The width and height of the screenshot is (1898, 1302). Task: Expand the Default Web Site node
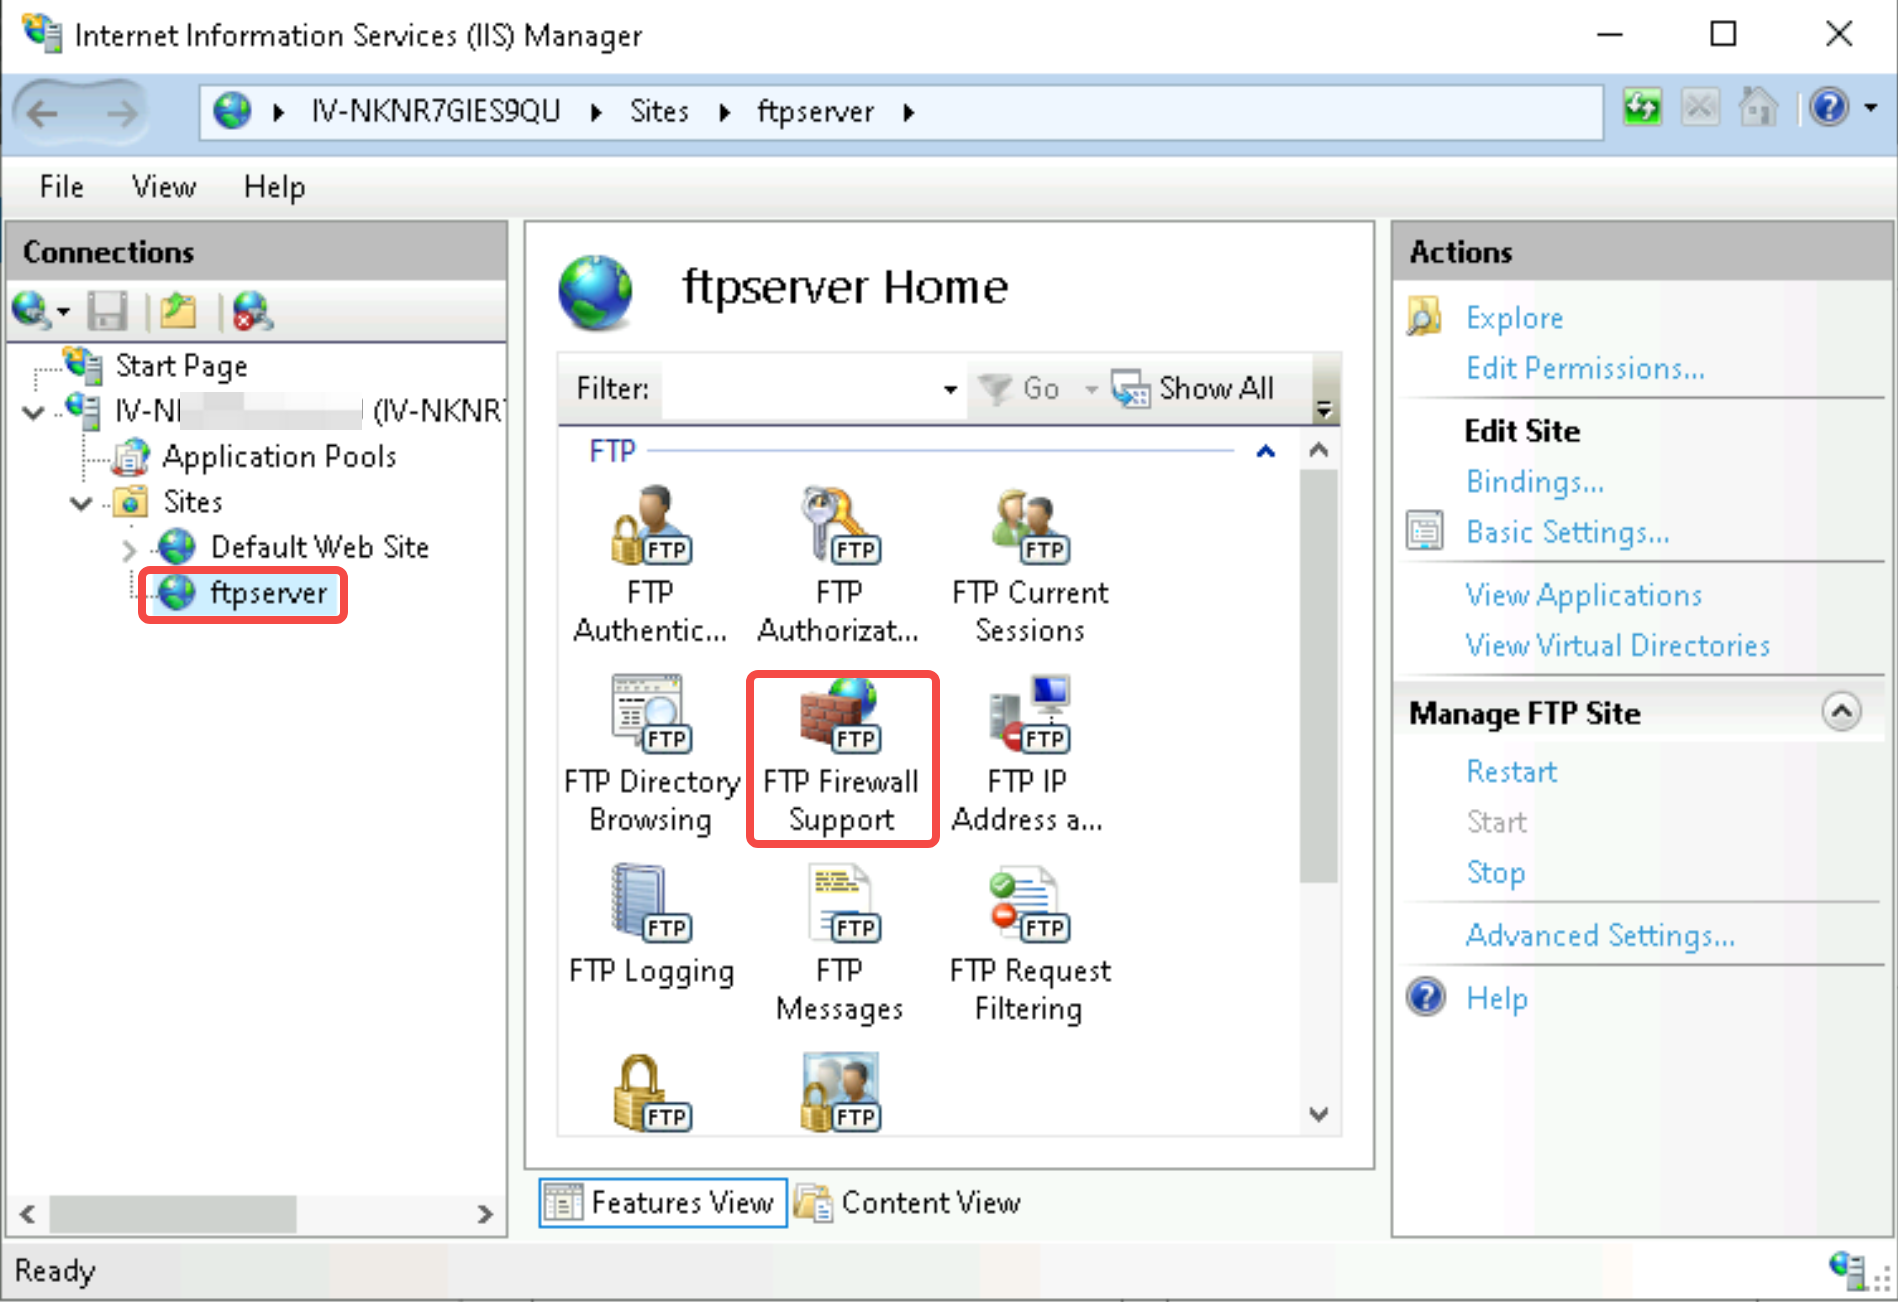point(128,548)
